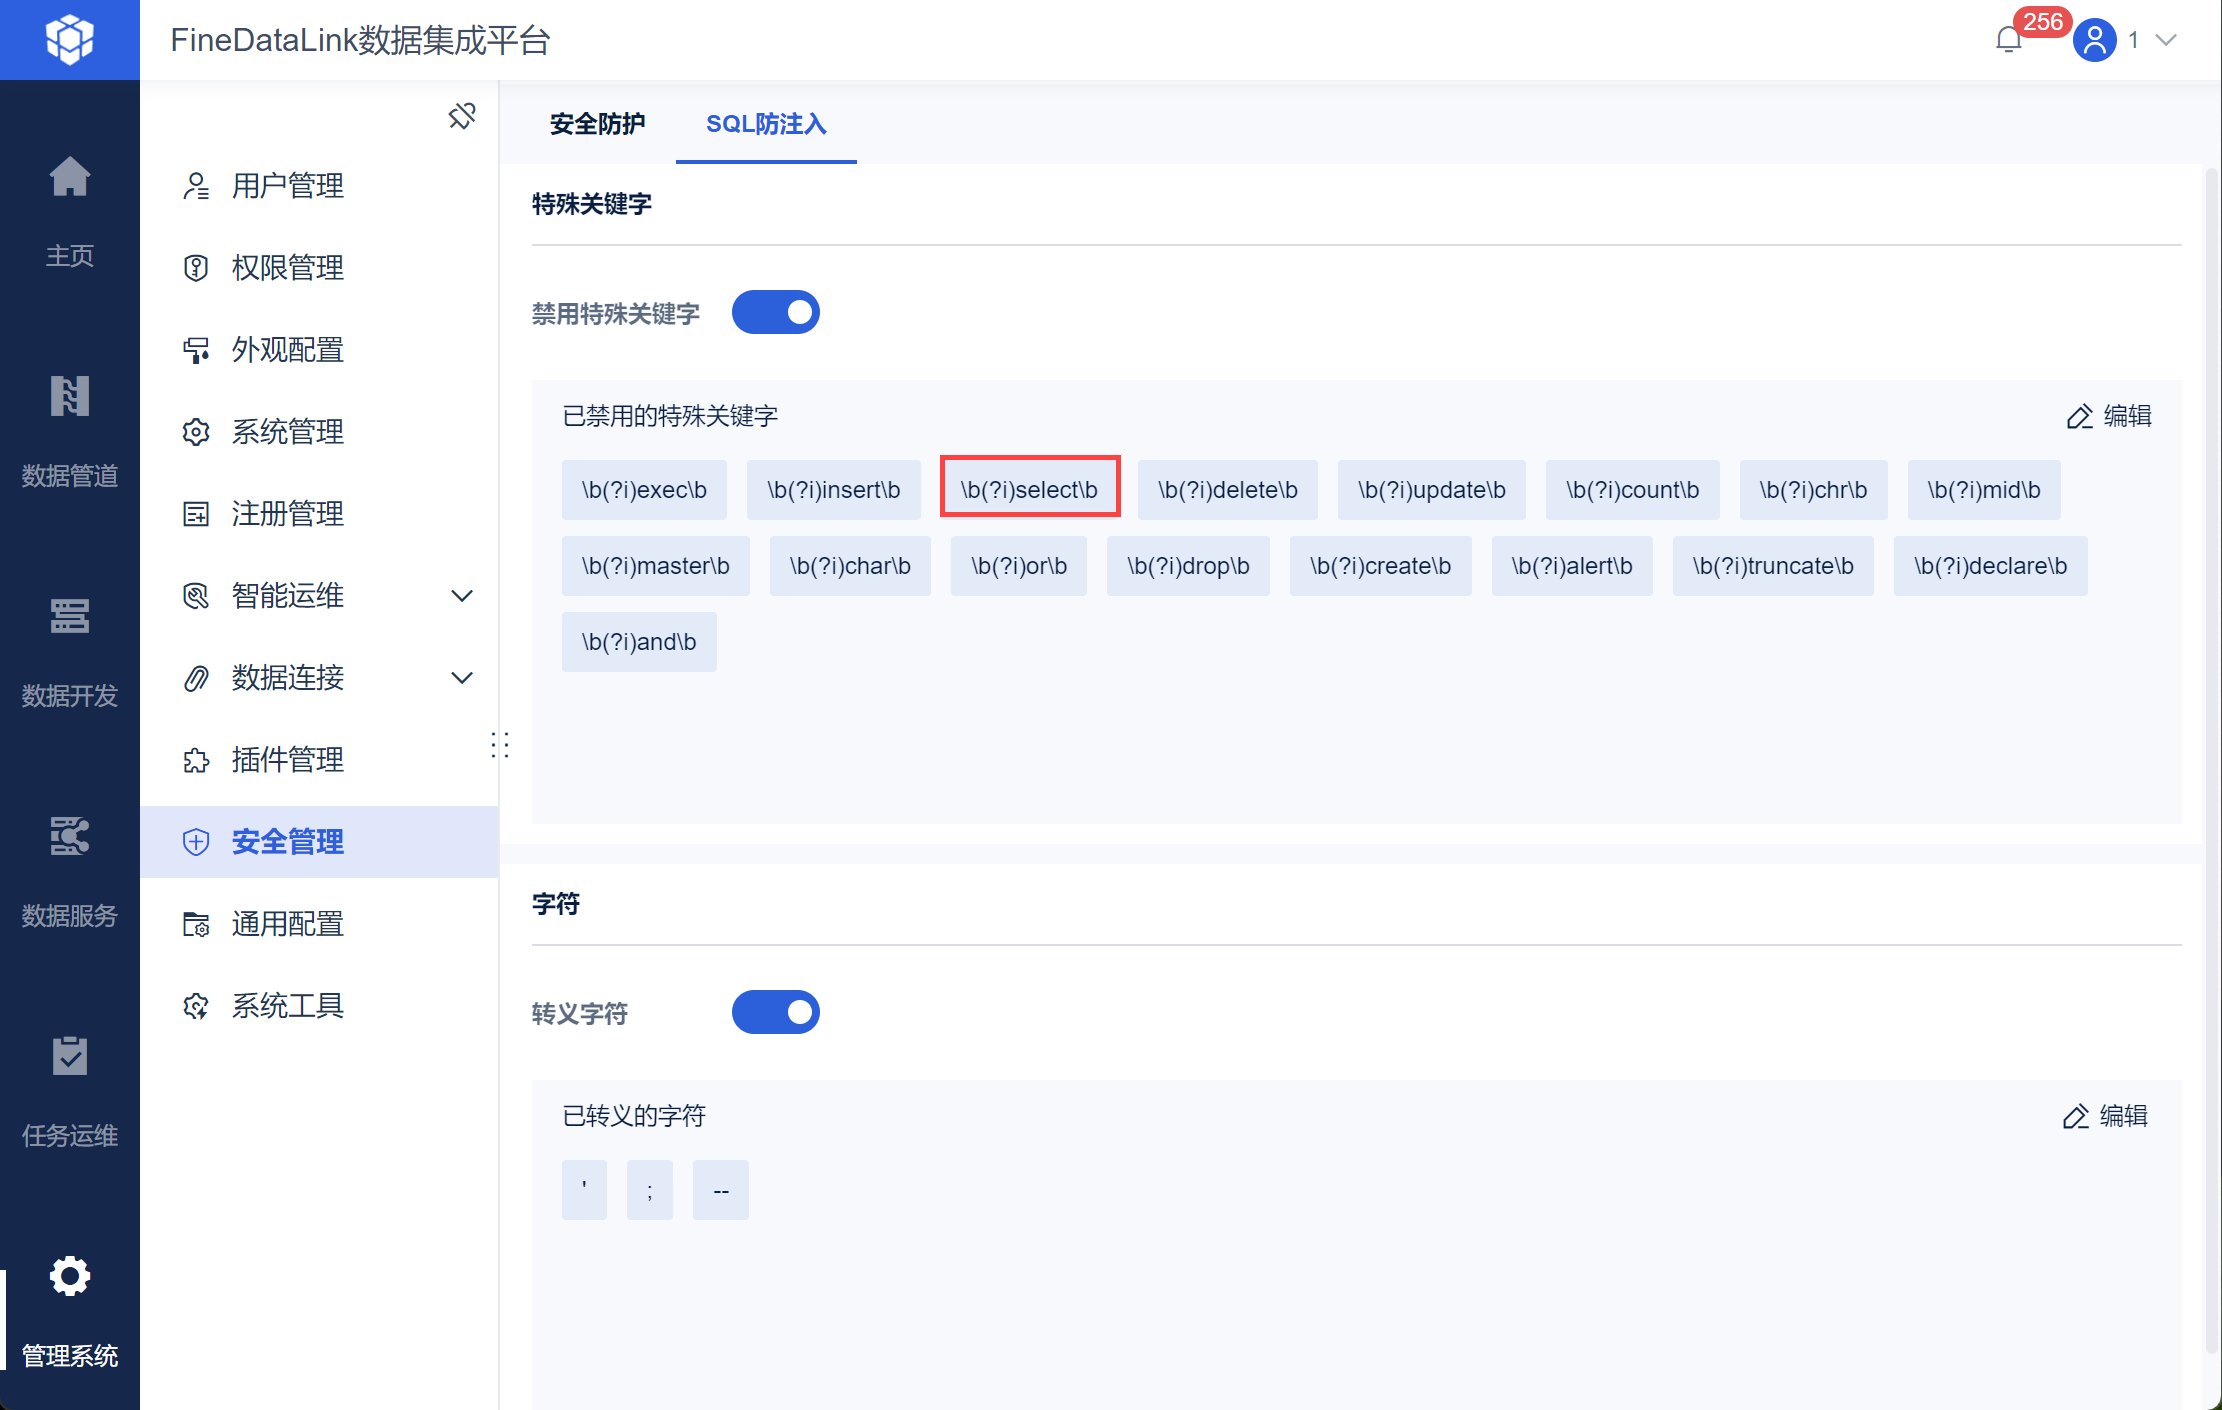Expand the 数据连接 submenu chevron
The height and width of the screenshot is (1410, 2222).
(x=462, y=678)
